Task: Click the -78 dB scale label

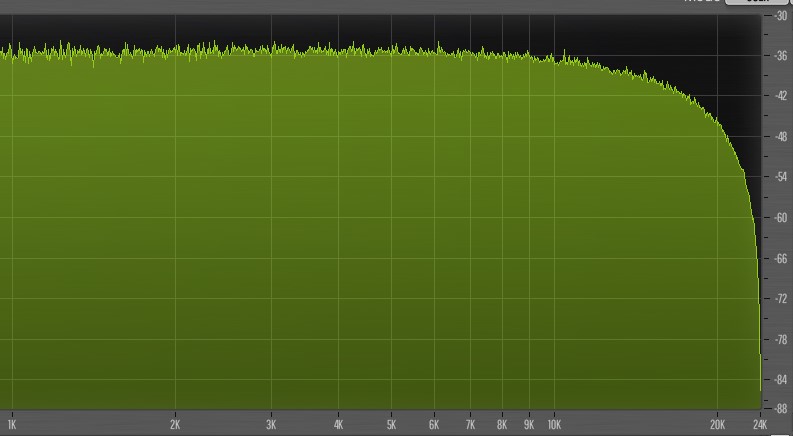Action: [x=779, y=339]
